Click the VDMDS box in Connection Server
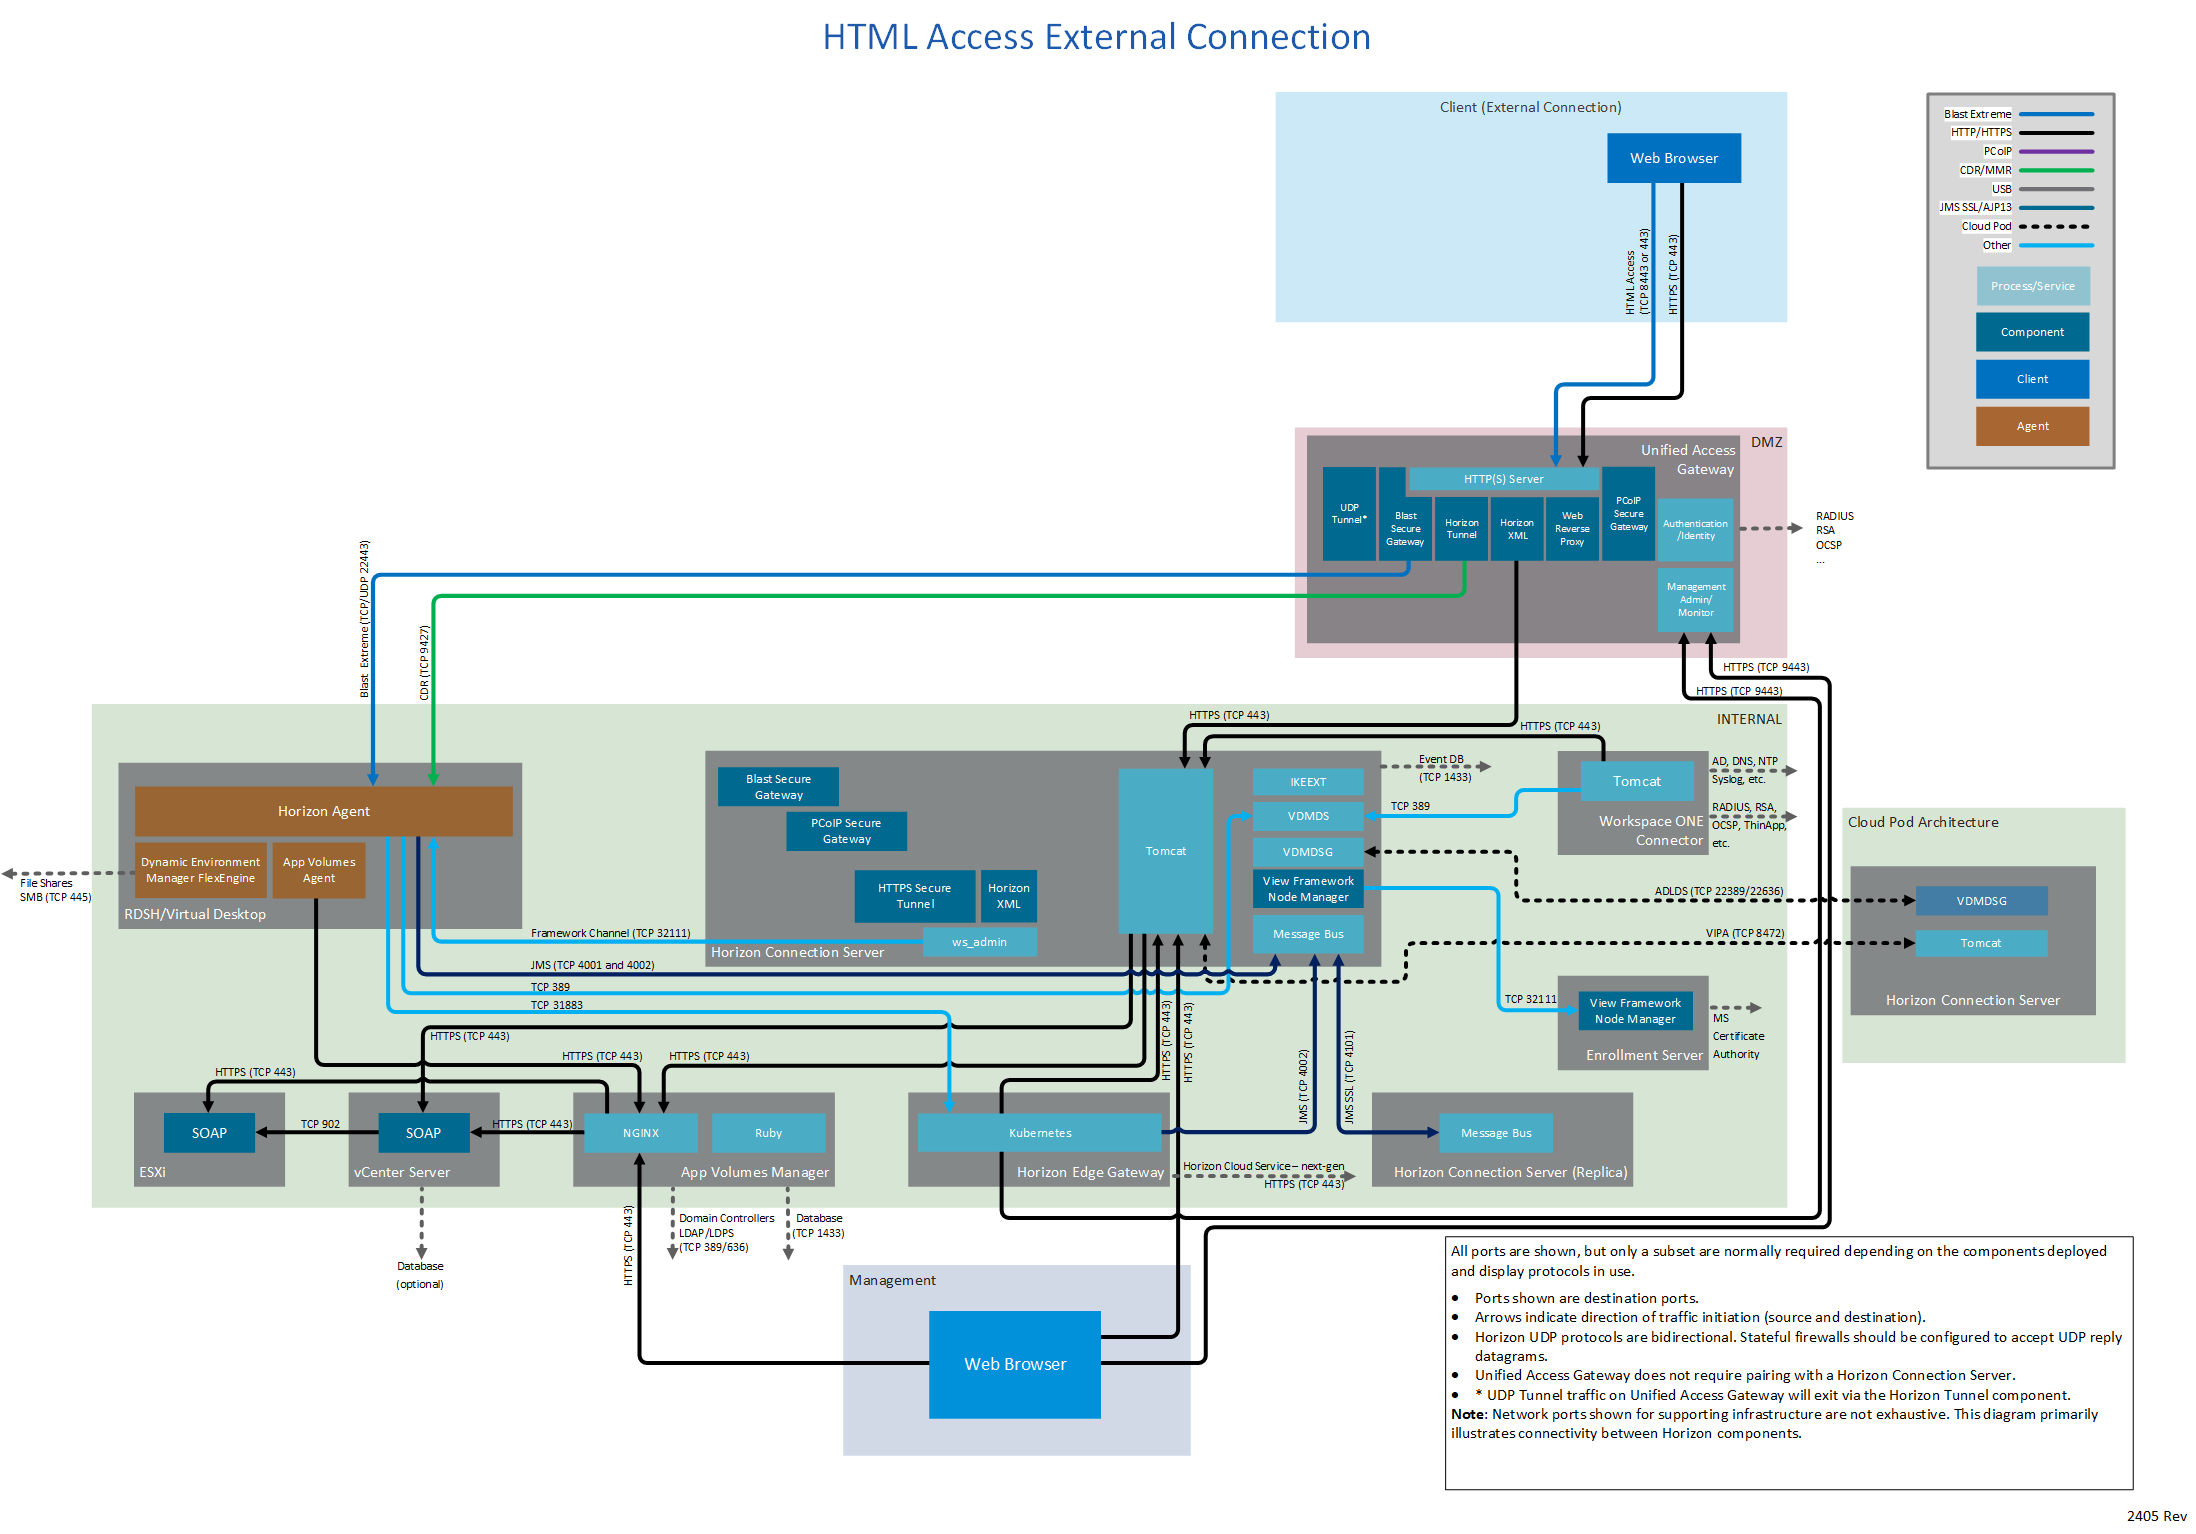Image resolution: width=2196 pixels, height=1534 pixels. point(1307,816)
